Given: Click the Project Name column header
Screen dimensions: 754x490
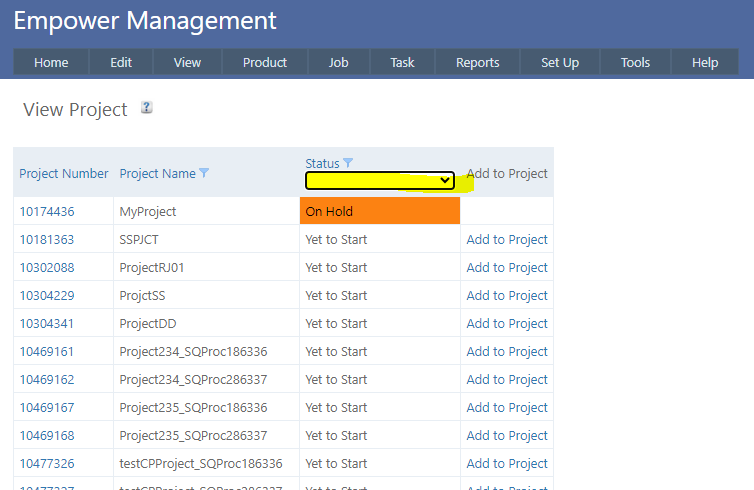Looking at the screenshot, I should pos(157,173).
